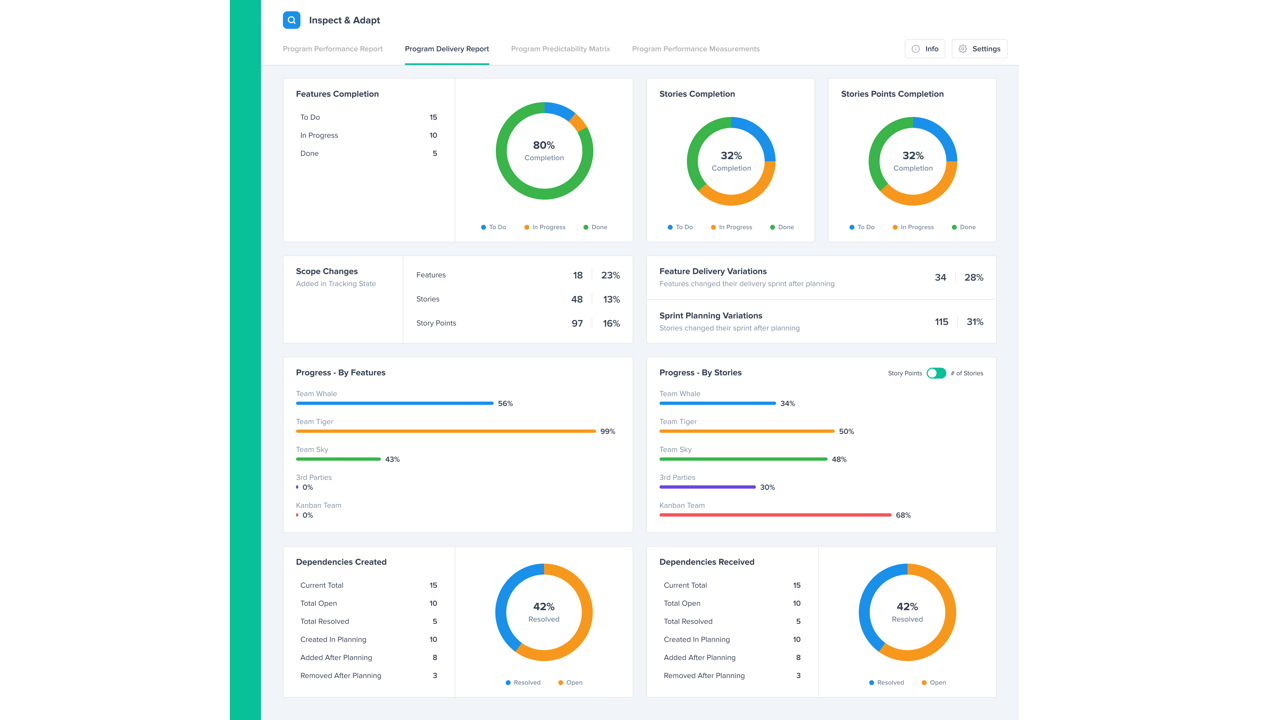Click the Info button label
This screenshot has width=1280, height=720.
point(932,49)
